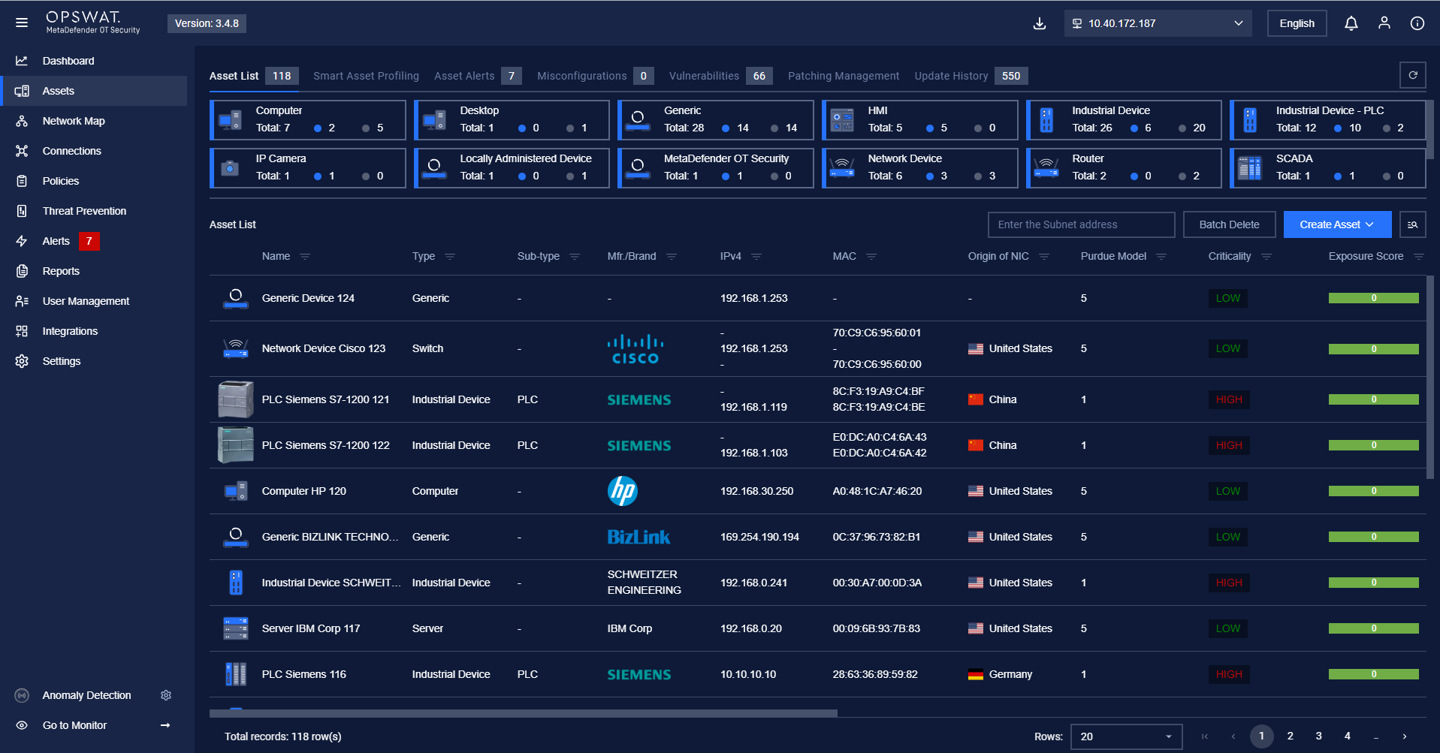Click the Criticality column filter icon
Screen dimensions: 1440x753
[1266, 257]
